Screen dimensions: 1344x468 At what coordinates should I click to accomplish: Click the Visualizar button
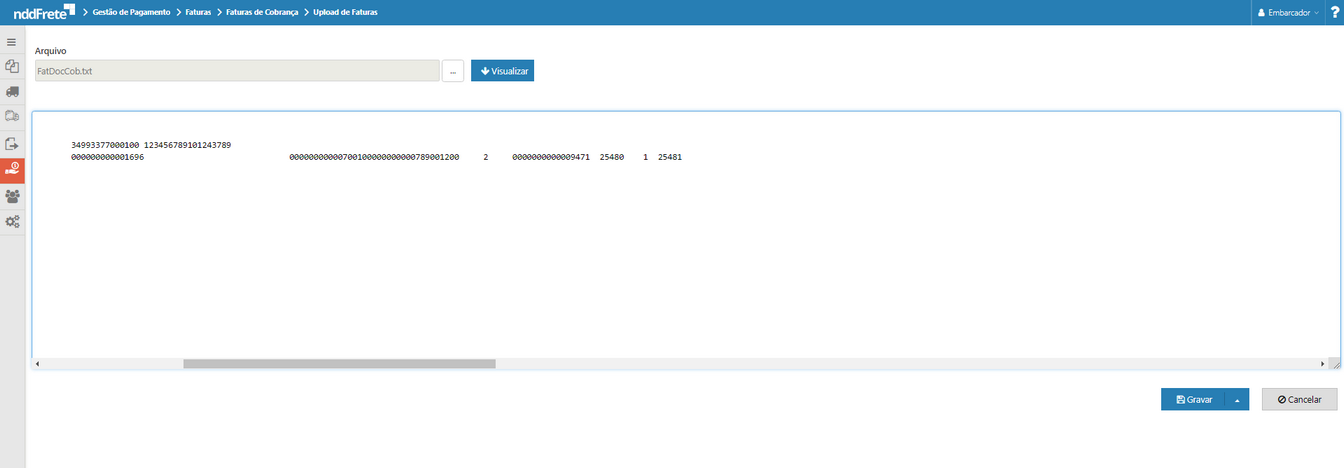tap(502, 71)
